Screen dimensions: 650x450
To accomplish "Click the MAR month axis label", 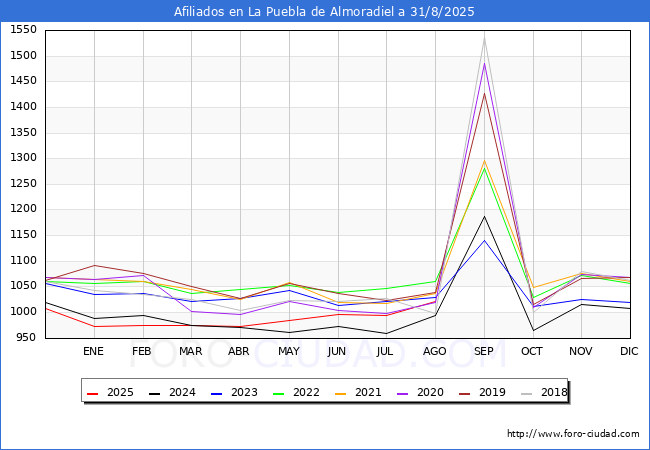I will pyautogui.click(x=191, y=351).
